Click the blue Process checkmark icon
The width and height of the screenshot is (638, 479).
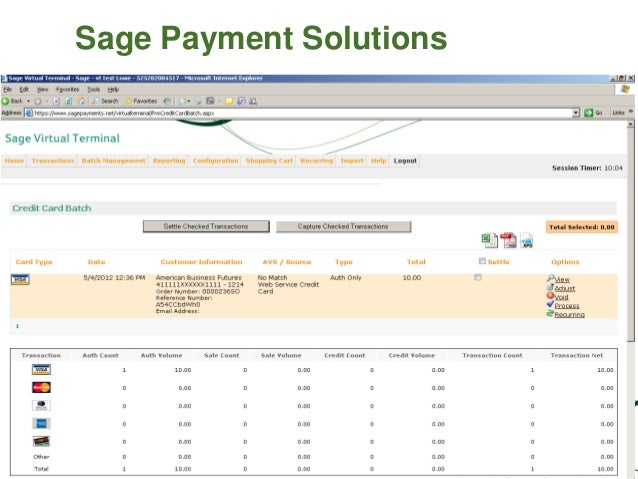pyautogui.click(x=551, y=304)
